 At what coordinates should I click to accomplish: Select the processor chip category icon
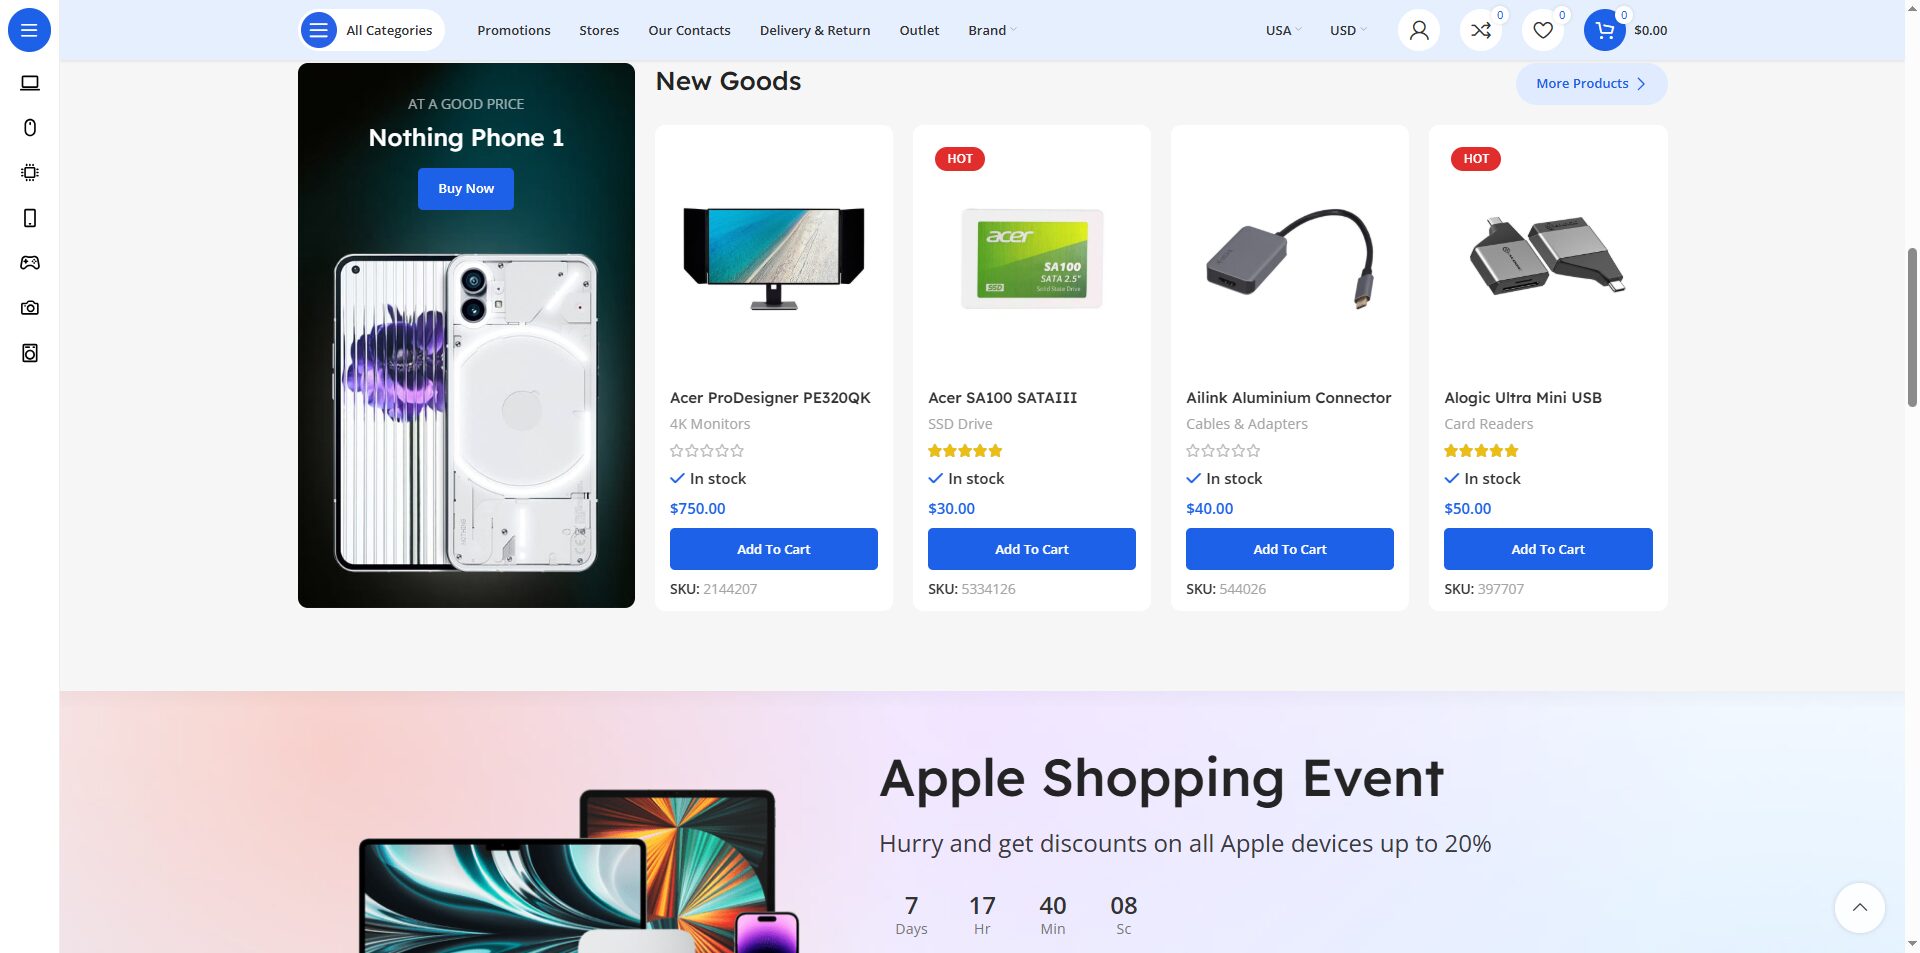tap(30, 173)
